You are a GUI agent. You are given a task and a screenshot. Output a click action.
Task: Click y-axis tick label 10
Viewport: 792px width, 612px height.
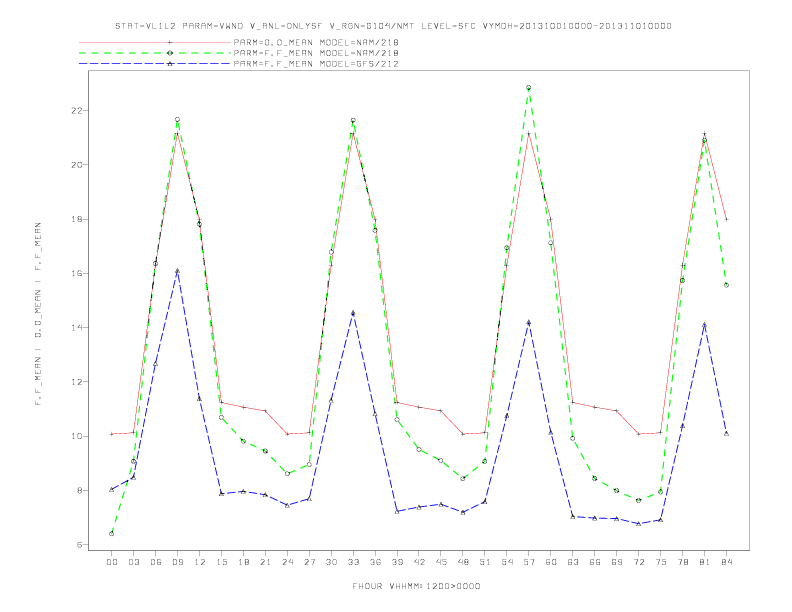[x=75, y=436]
